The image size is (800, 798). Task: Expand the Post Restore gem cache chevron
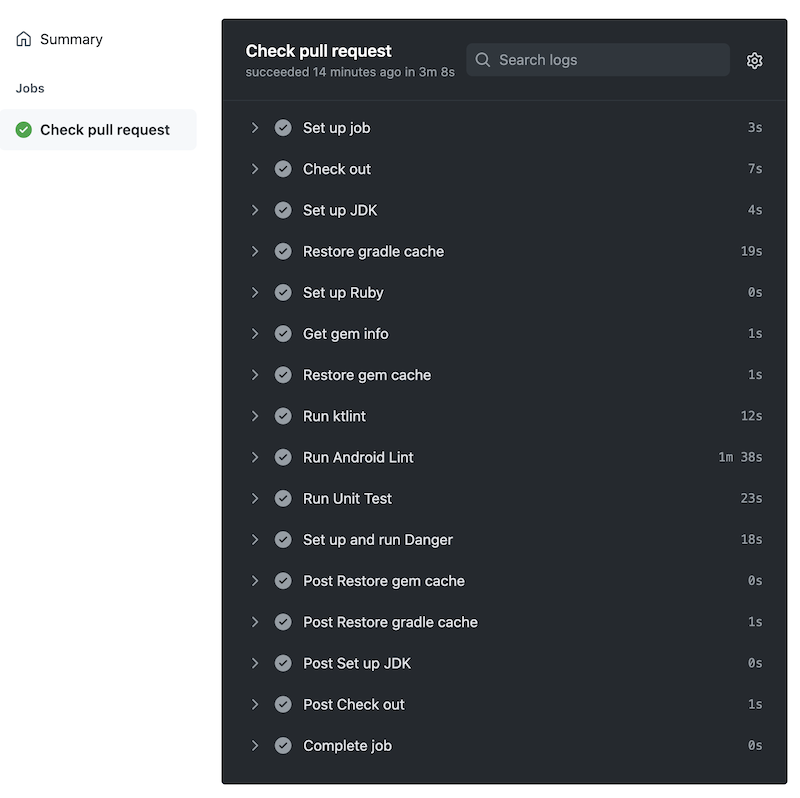coord(255,581)
